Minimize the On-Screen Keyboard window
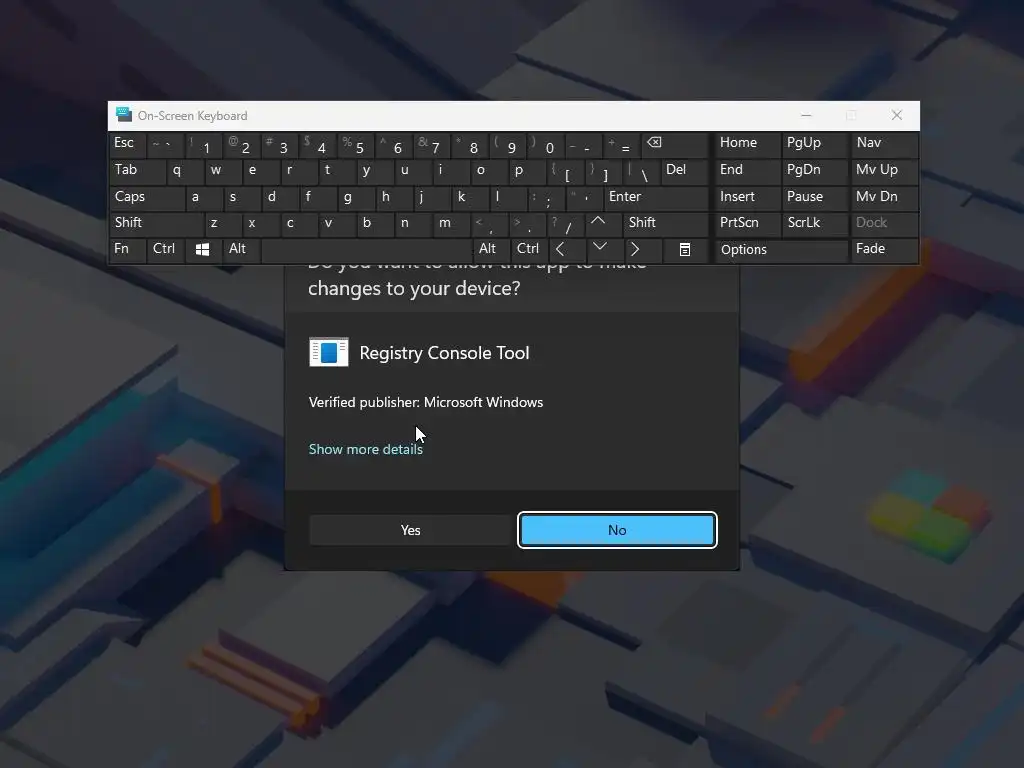Viewport: 1024px width, 768px height. pos(807,116)
